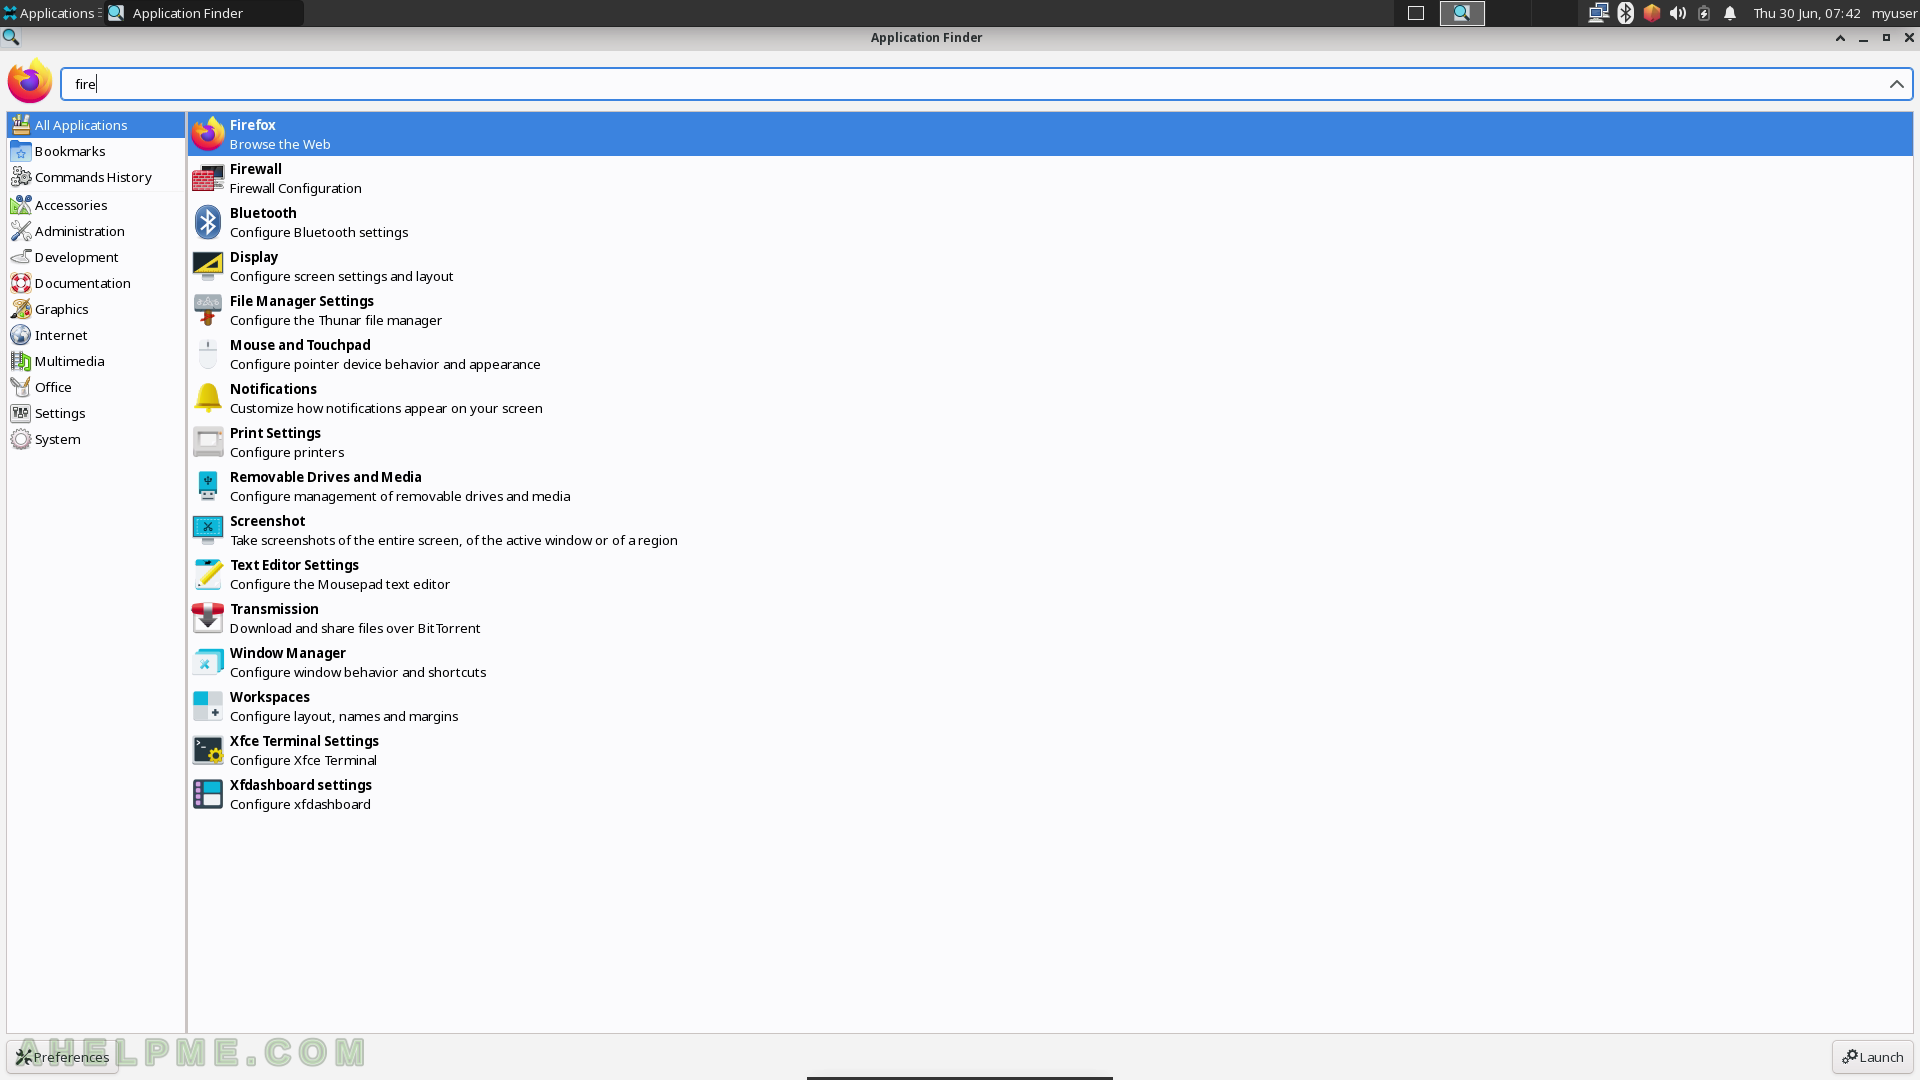Show the Bookmarks category
The height and width of the screenshot is (1080, 1920).
click(x=96, y=151)
